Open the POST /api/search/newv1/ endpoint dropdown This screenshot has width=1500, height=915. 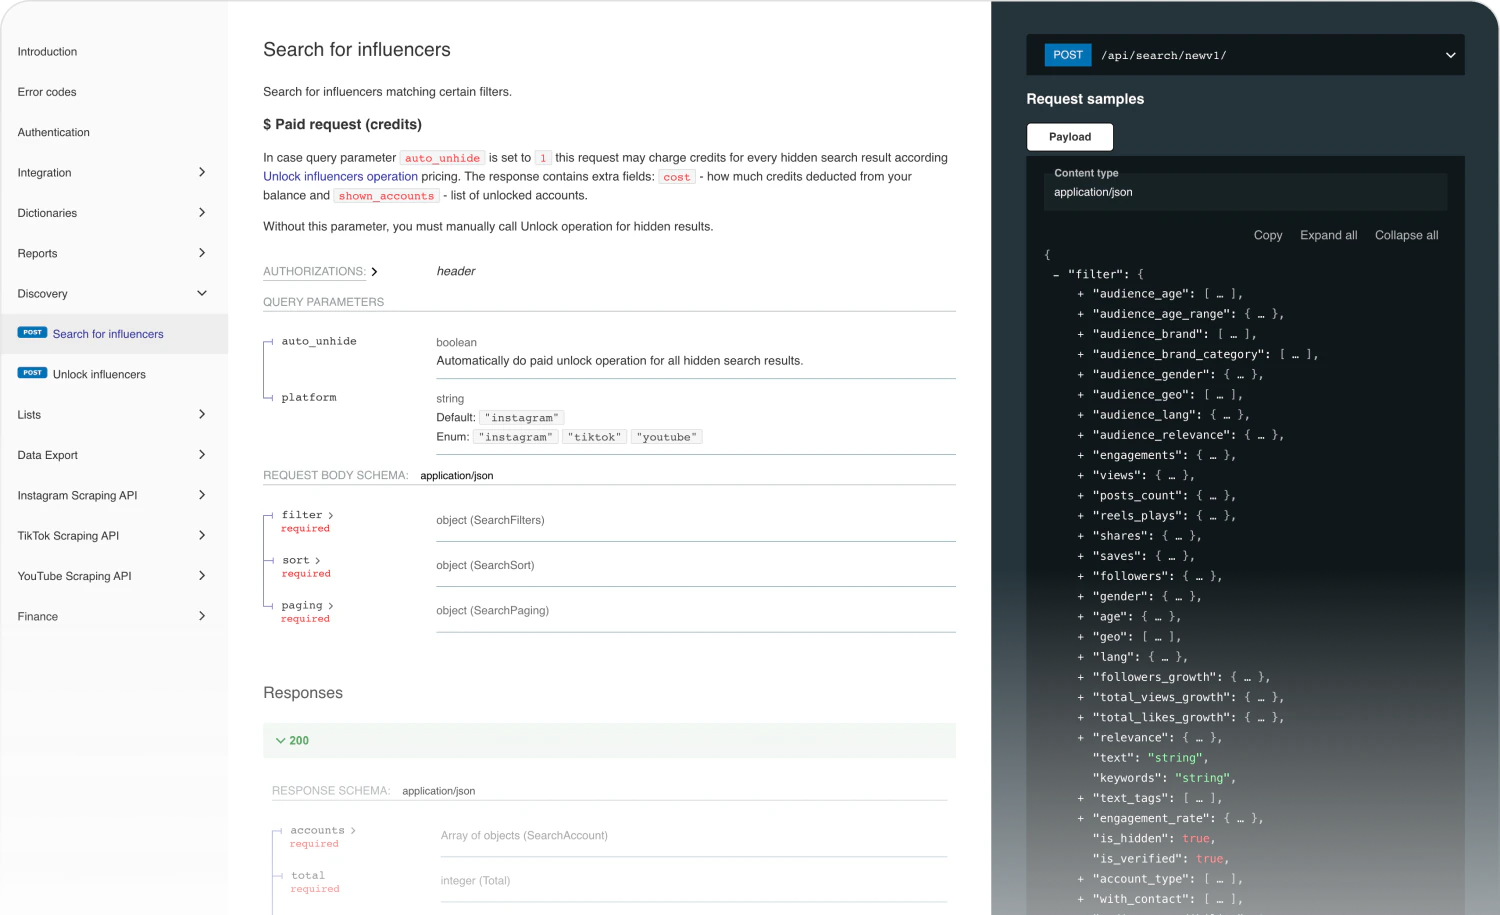tap(1245, 55)
